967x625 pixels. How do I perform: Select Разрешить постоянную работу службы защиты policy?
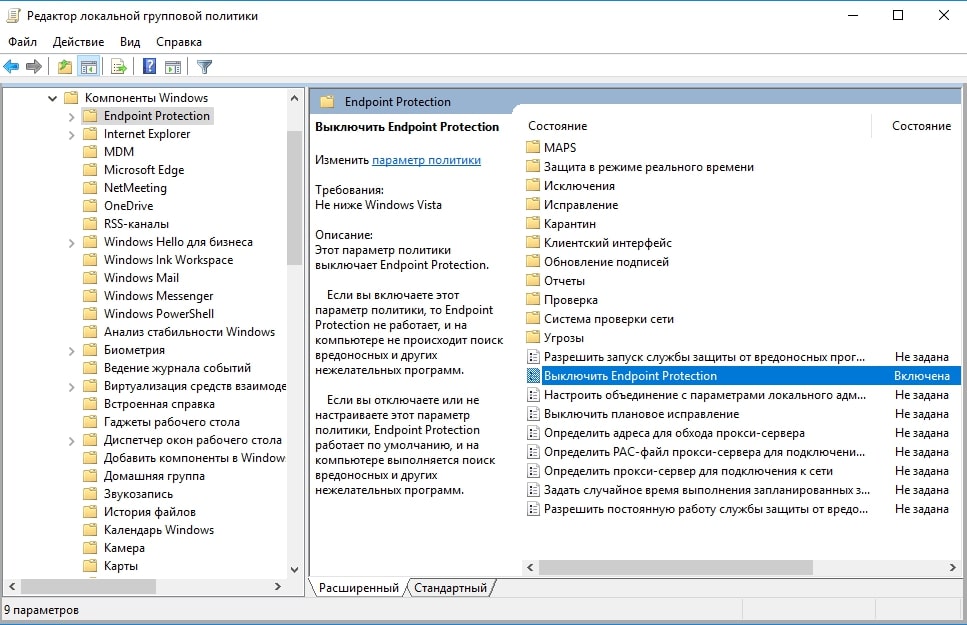(x=706, y=509)
